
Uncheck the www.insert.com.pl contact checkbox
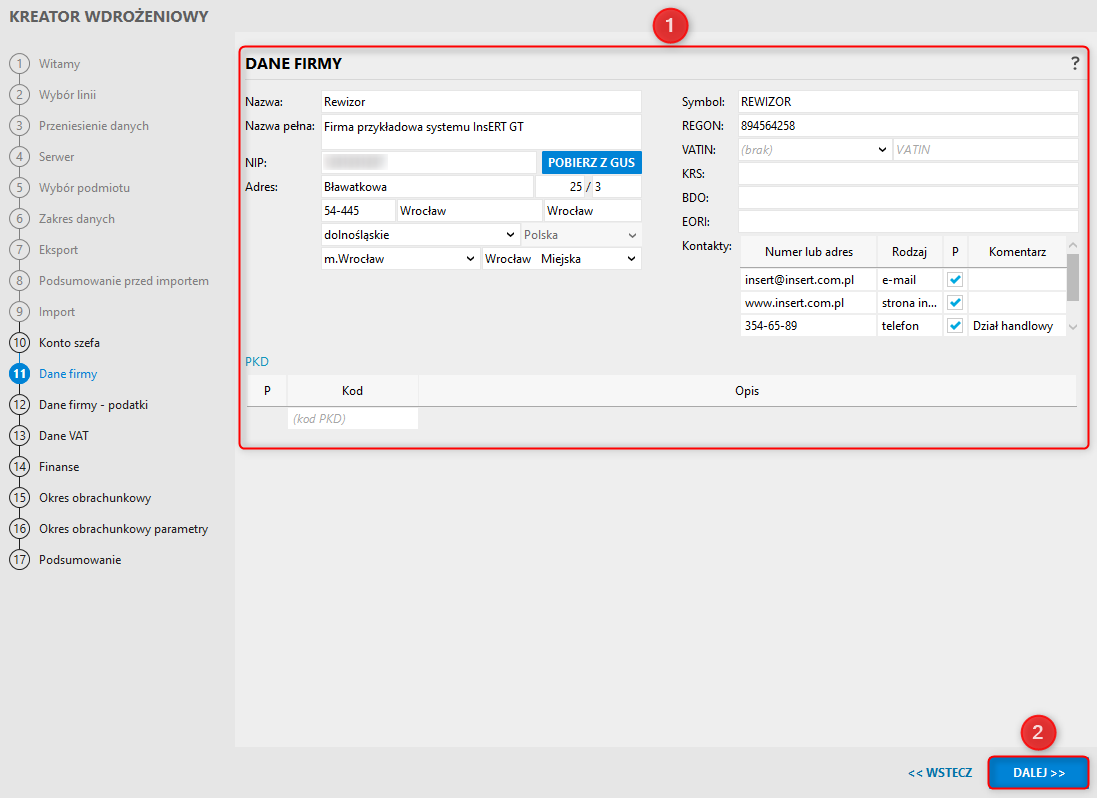point(955,302)
